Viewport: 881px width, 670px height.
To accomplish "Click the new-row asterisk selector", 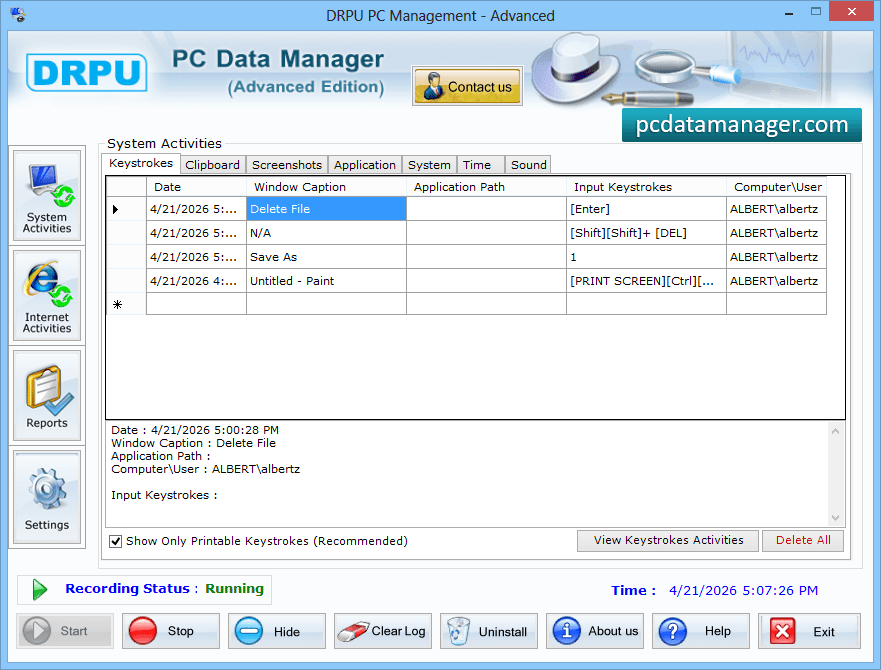I will 126,304.
